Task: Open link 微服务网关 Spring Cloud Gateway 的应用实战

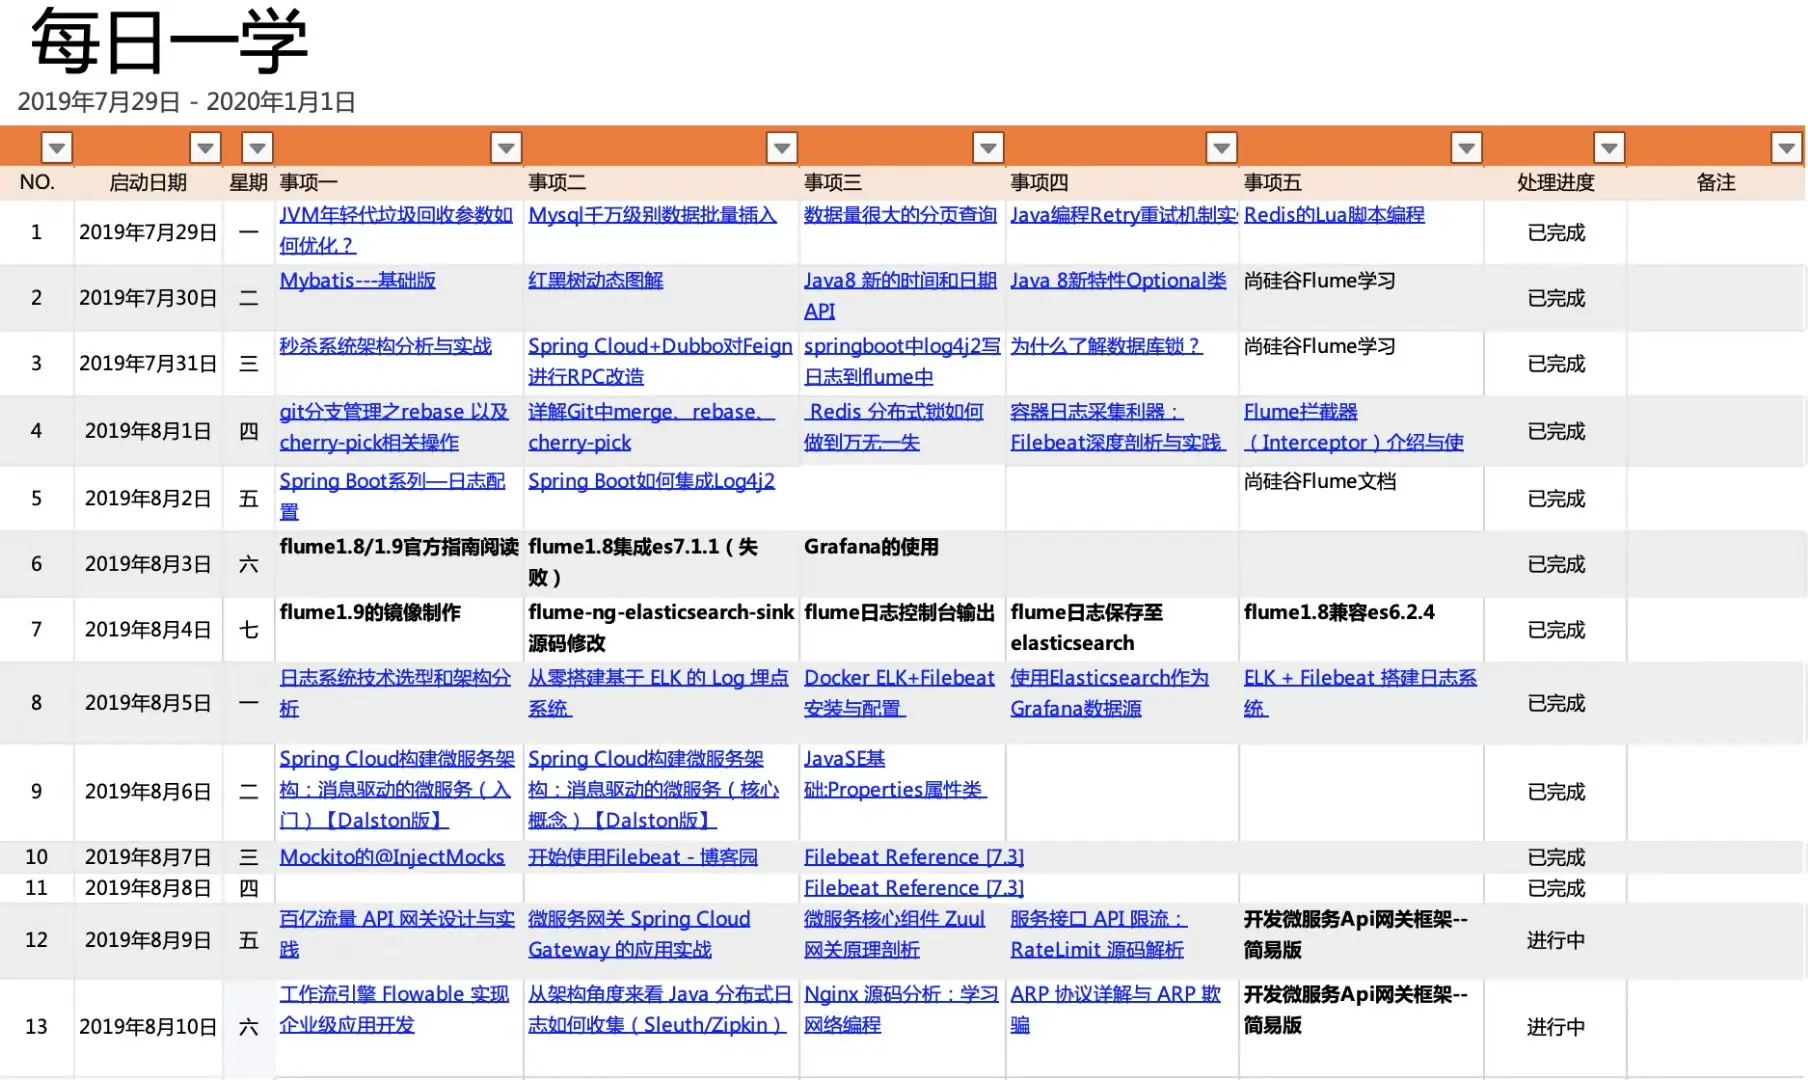Action: tap(639, 934)
